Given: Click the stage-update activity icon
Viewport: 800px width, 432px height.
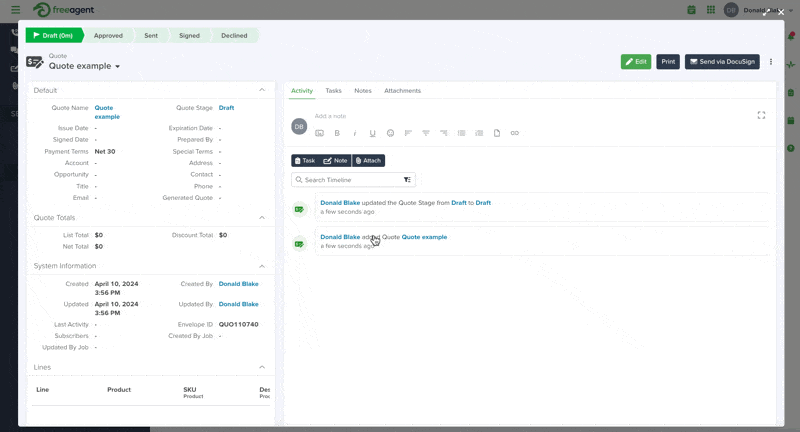Looking at the screenshot, I should tap(299, 209).
